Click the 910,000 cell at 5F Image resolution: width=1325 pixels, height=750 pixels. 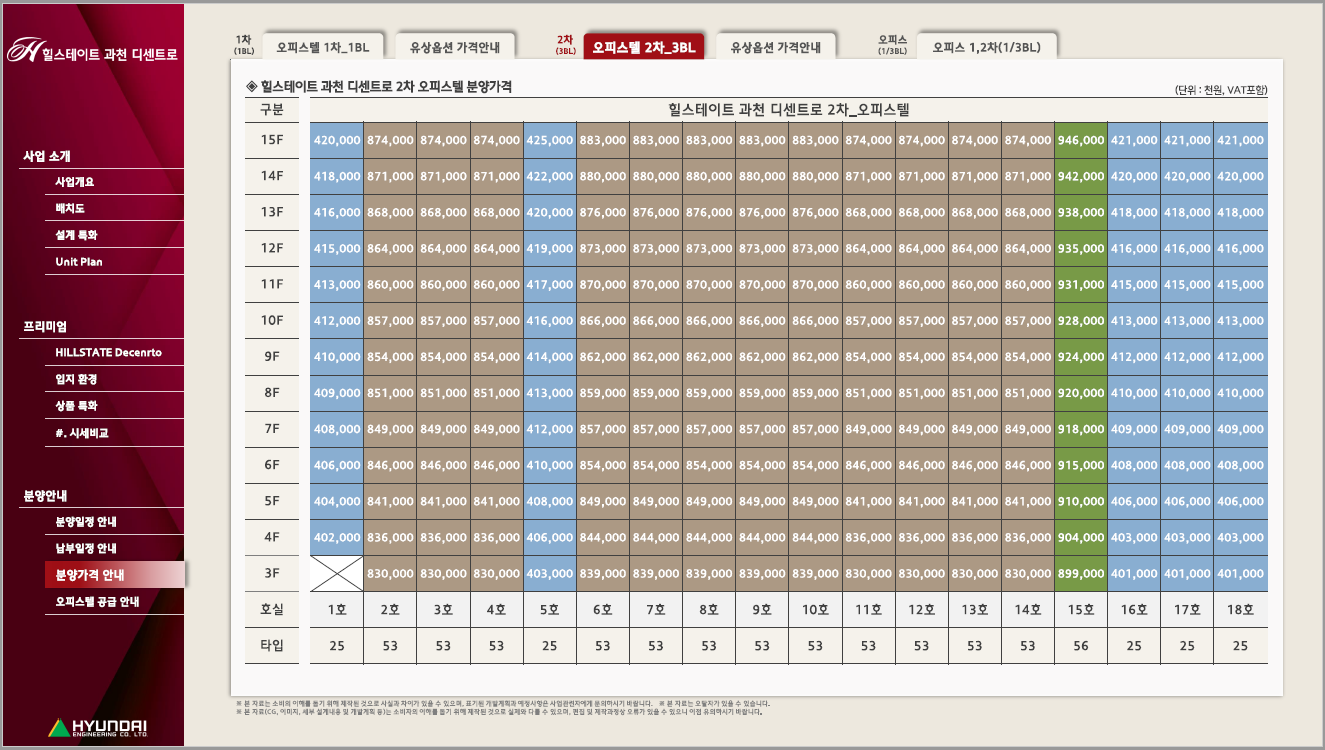[x=1081, y=501]
